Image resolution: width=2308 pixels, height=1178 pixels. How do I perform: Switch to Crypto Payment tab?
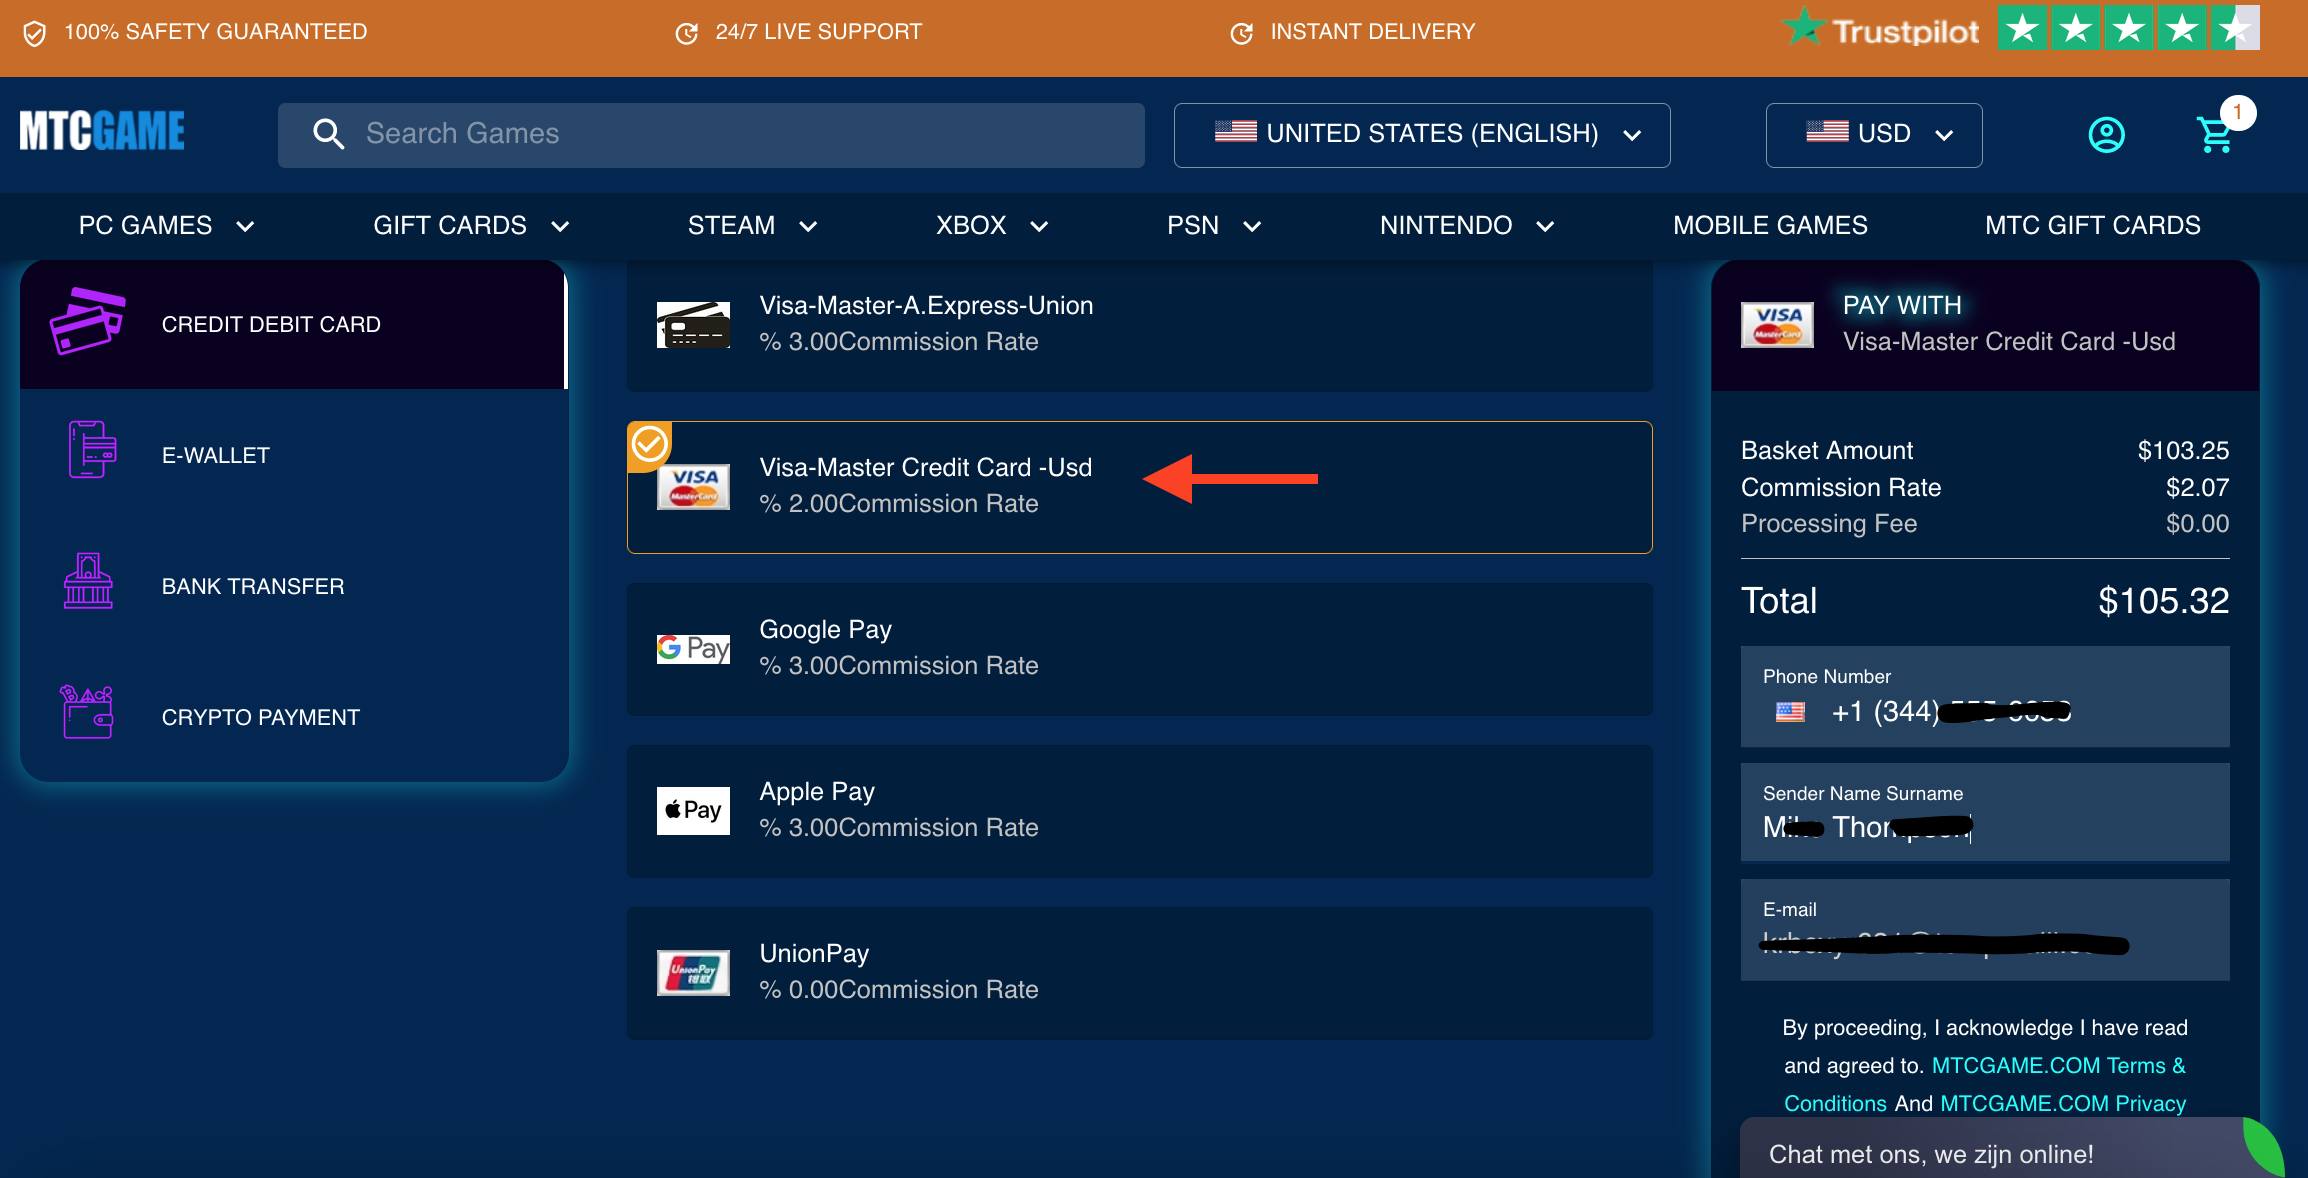293,717
